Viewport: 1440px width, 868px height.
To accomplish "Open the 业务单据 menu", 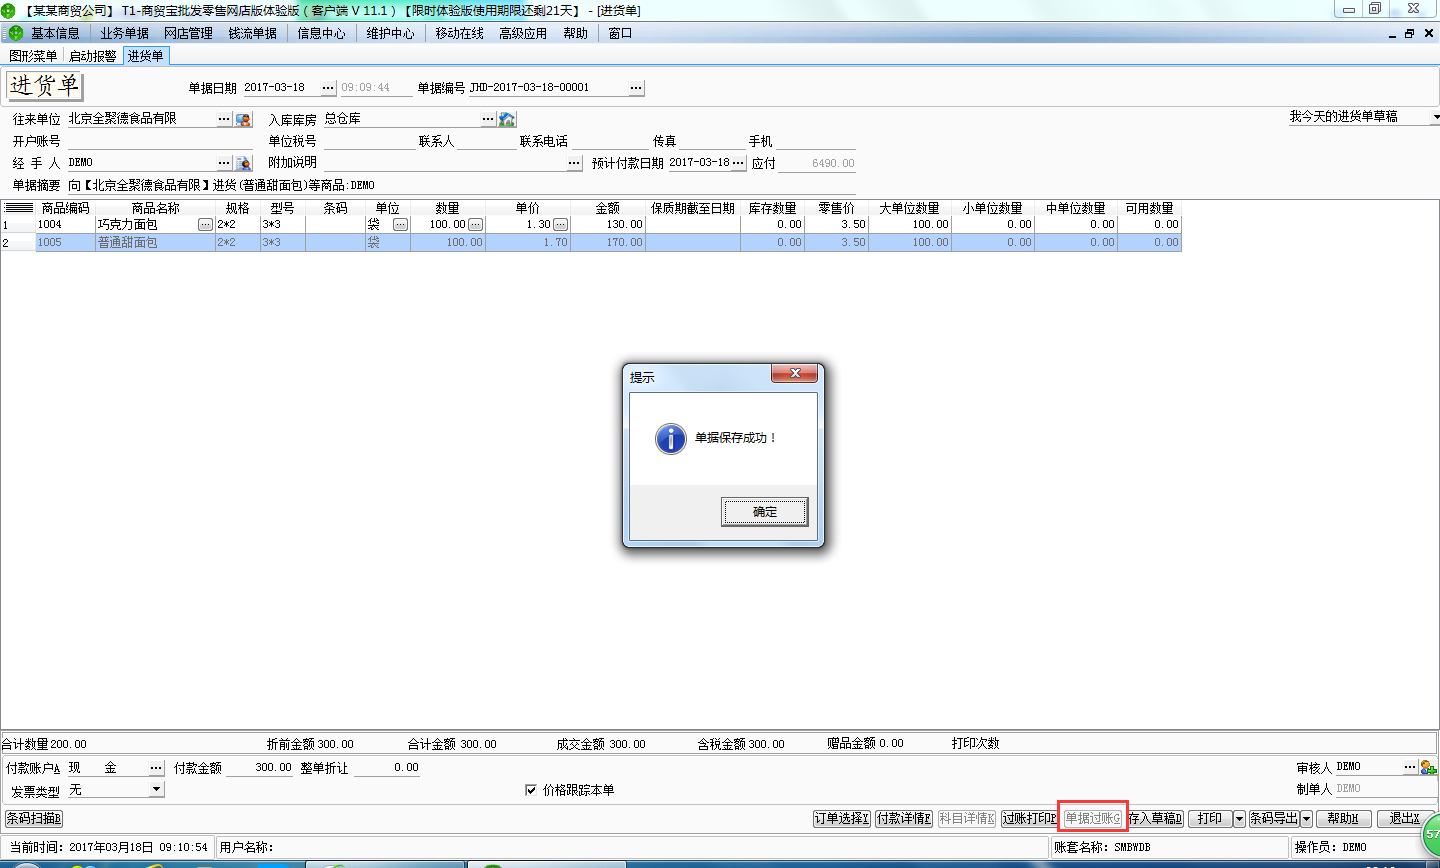I will coord(124,33).
